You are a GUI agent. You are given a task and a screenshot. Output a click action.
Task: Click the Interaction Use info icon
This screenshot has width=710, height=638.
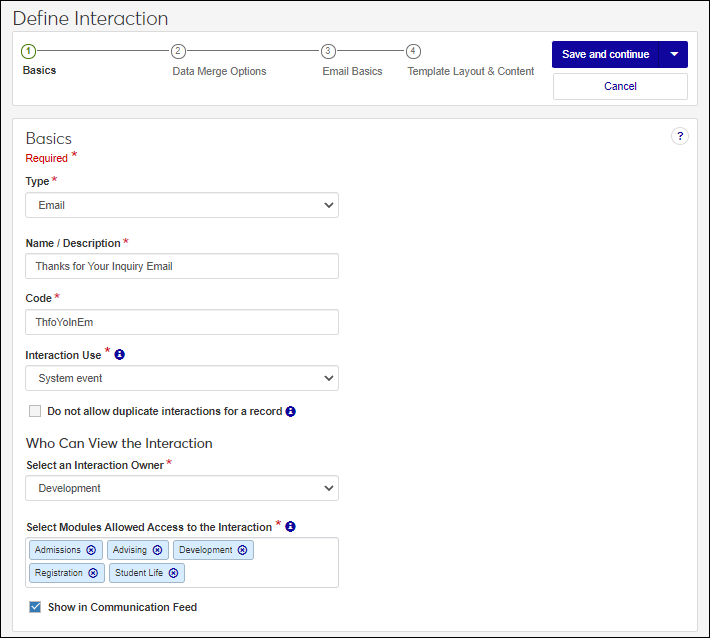point(120,355)
